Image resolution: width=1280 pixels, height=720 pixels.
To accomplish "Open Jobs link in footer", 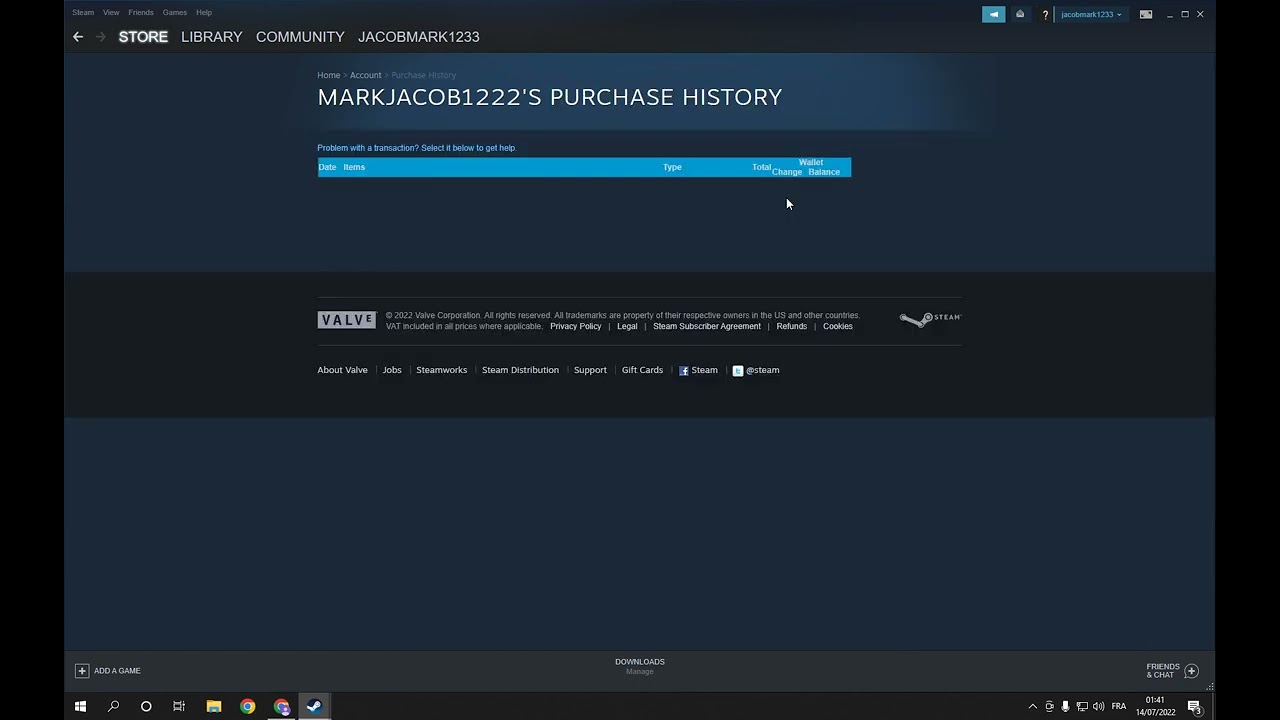I will click(x=392, y=370).
